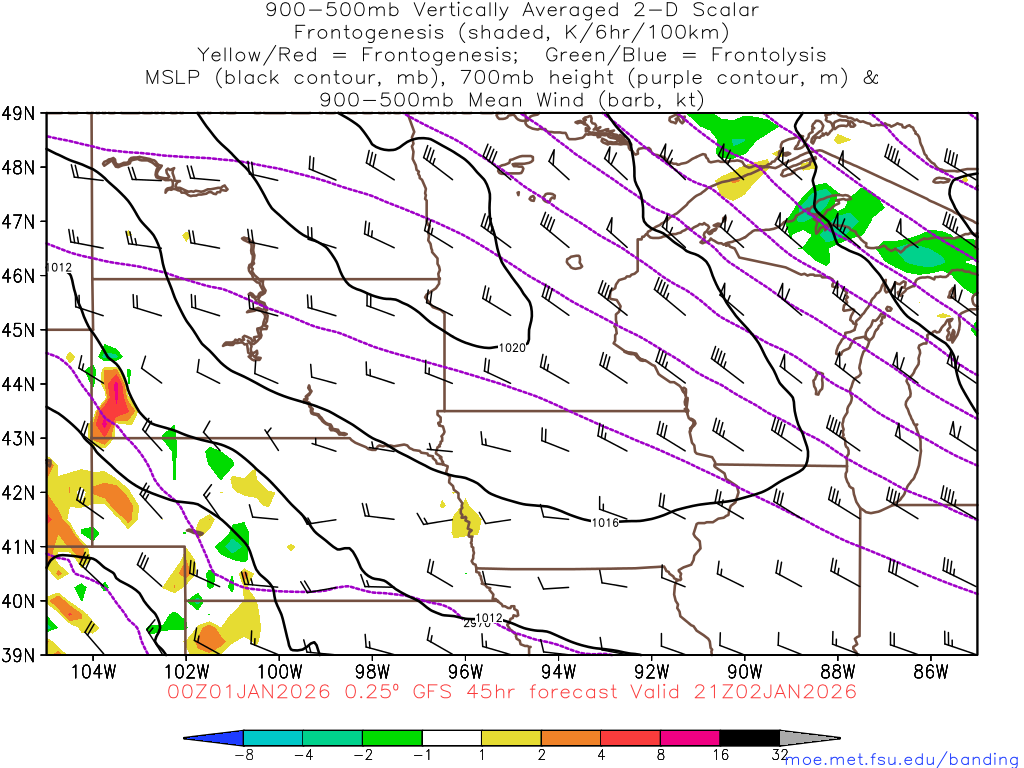Image resolution: width=1024 pixels, height=768 pixels.
Task: Click the 1016 isobar label
Action: (x=605, y=522)
